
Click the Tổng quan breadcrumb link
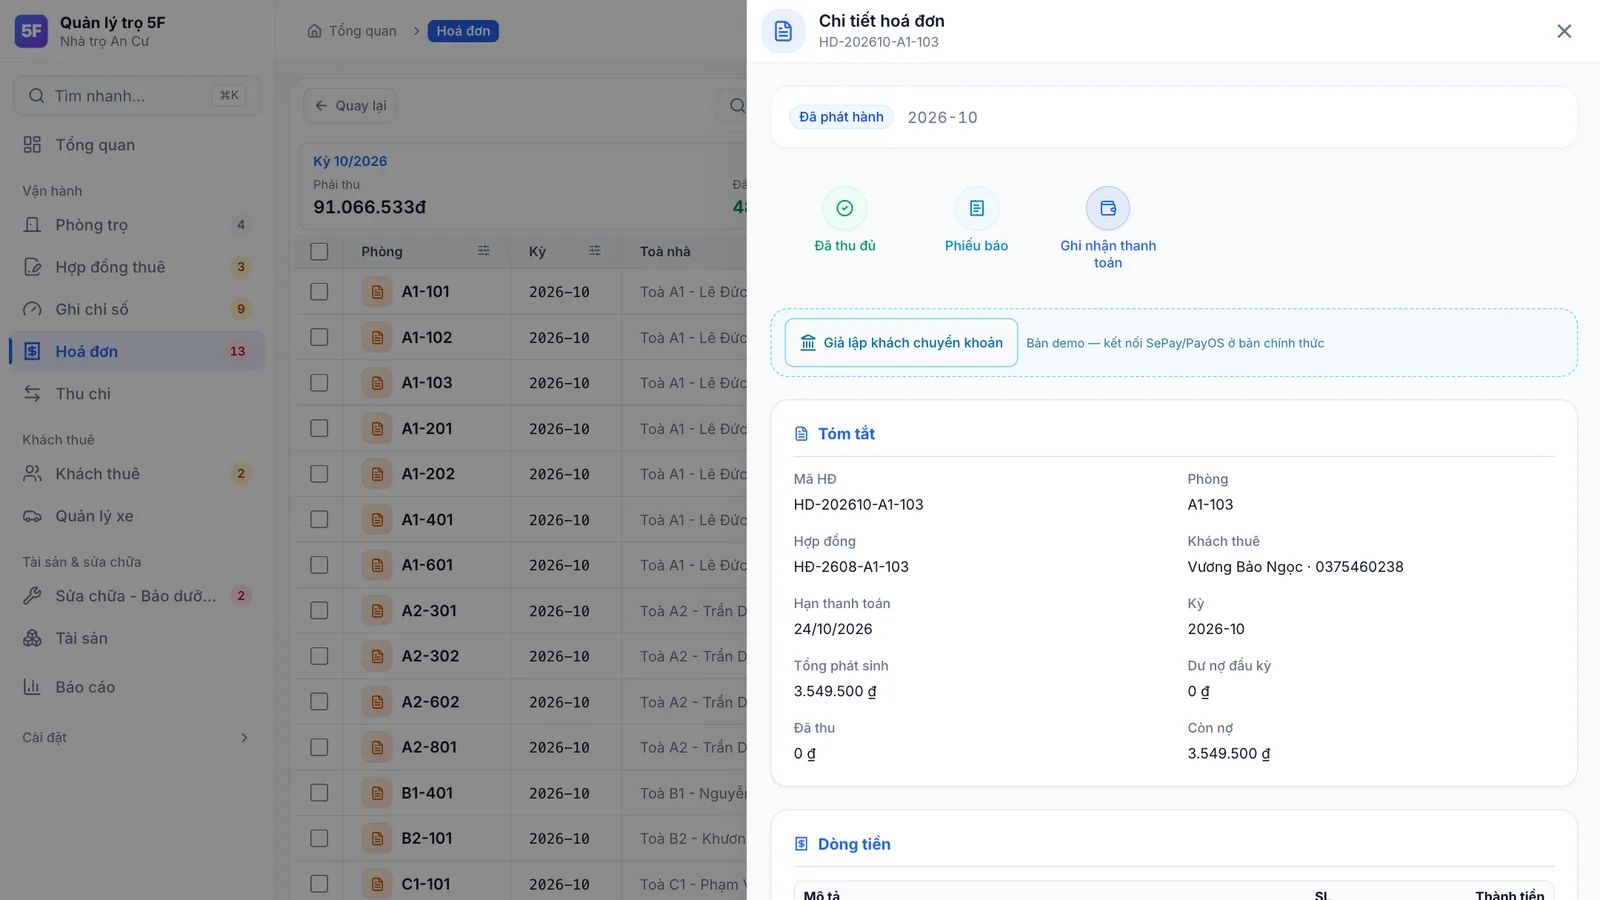point(363,31)
